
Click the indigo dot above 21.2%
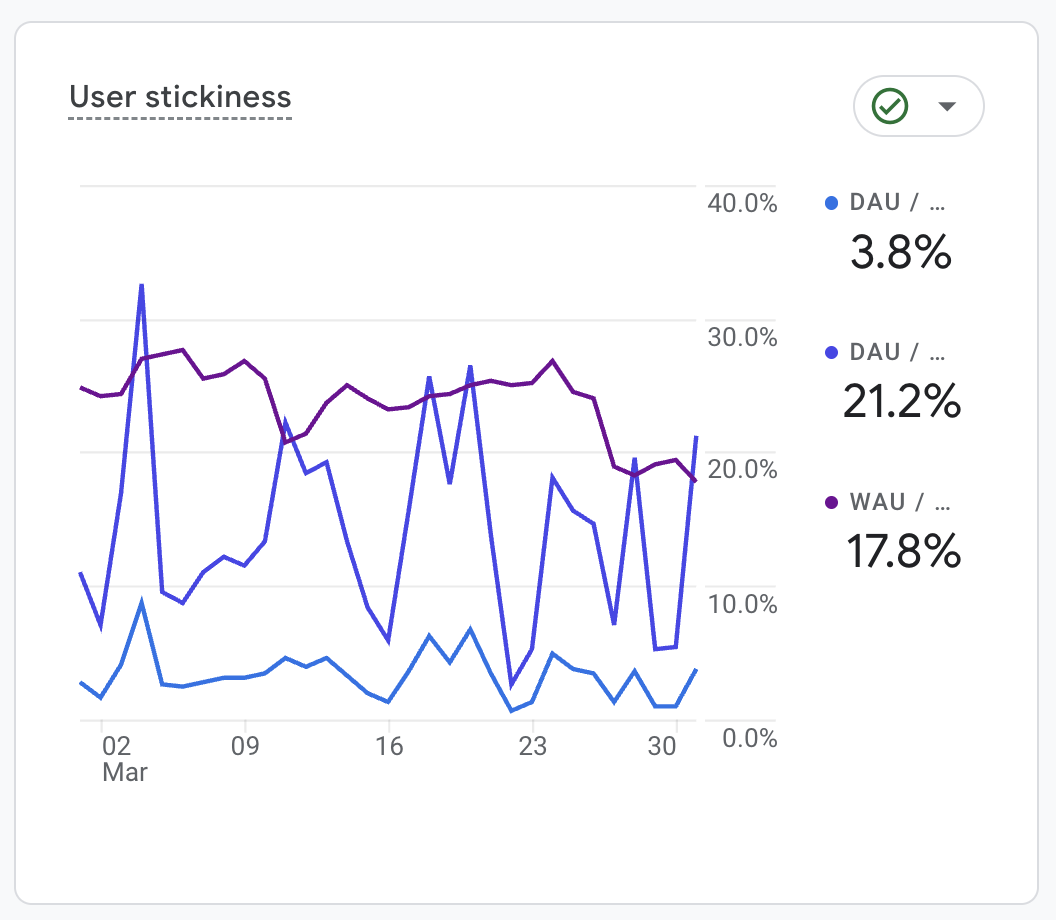click(x=830, y=352)
